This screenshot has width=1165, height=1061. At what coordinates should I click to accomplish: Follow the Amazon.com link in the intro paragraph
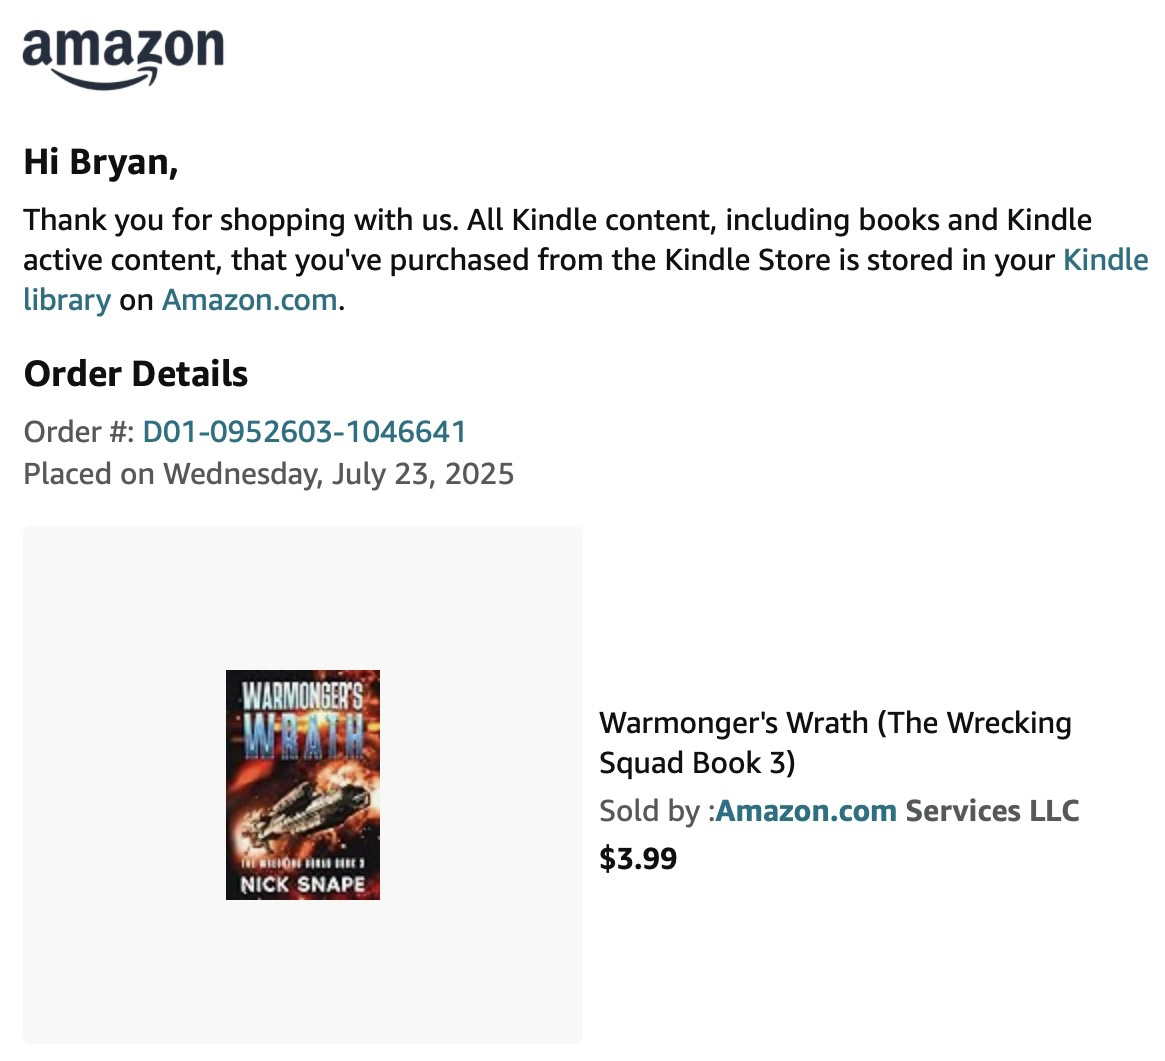point(249,300)
